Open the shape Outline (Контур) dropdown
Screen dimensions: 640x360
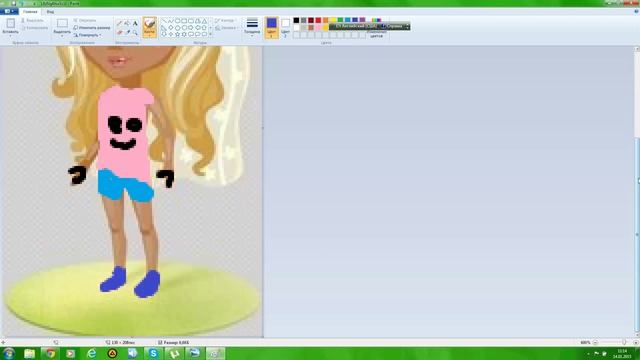pos(225,20)
